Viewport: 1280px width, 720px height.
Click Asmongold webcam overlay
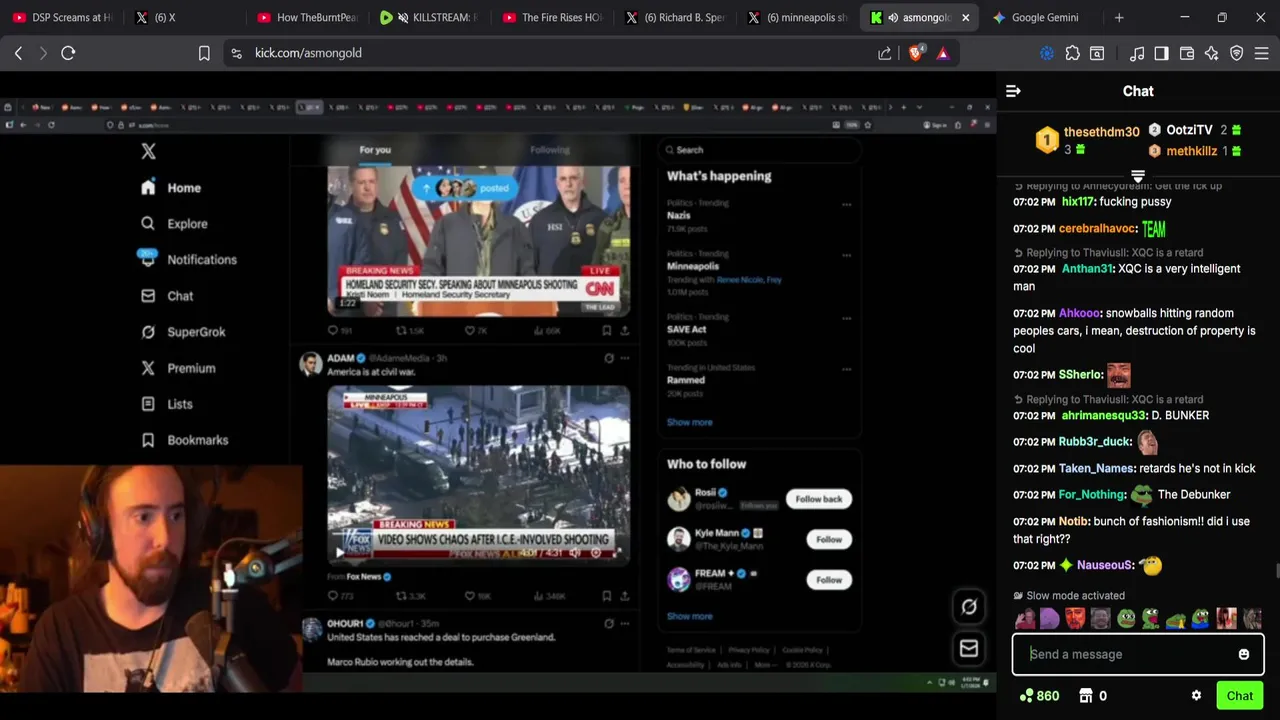(x=151, y=579)
